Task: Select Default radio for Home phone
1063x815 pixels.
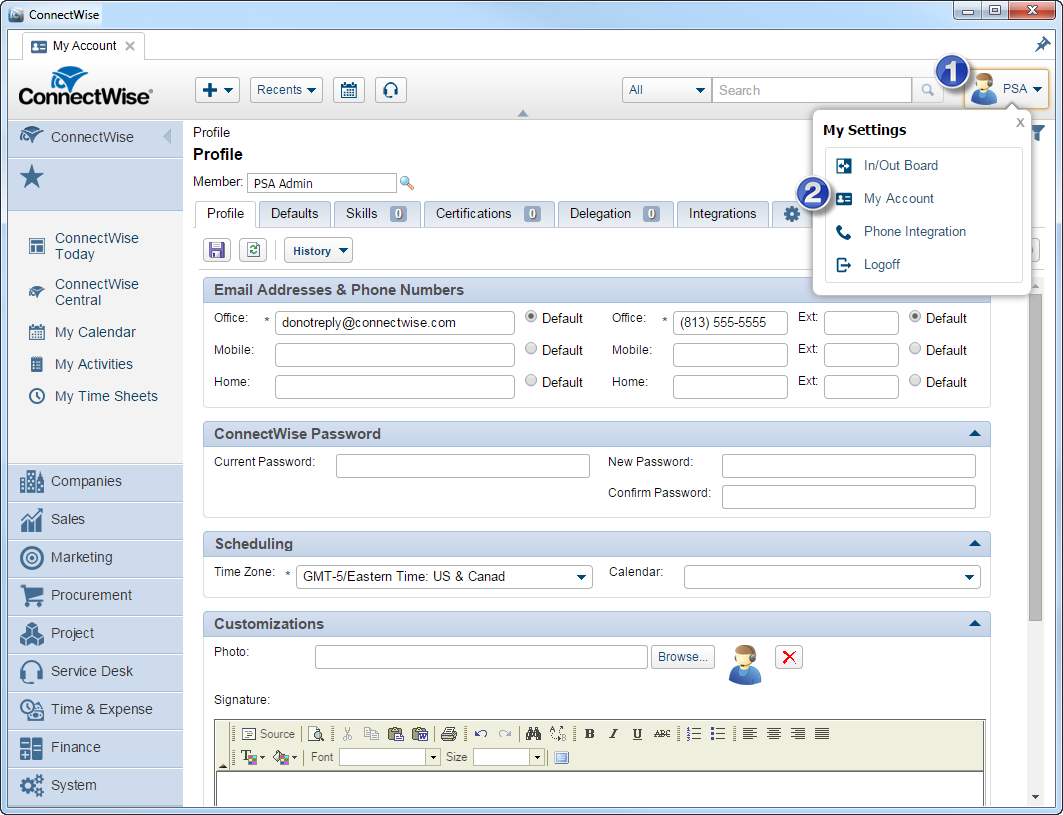Action: click(915, 380)
